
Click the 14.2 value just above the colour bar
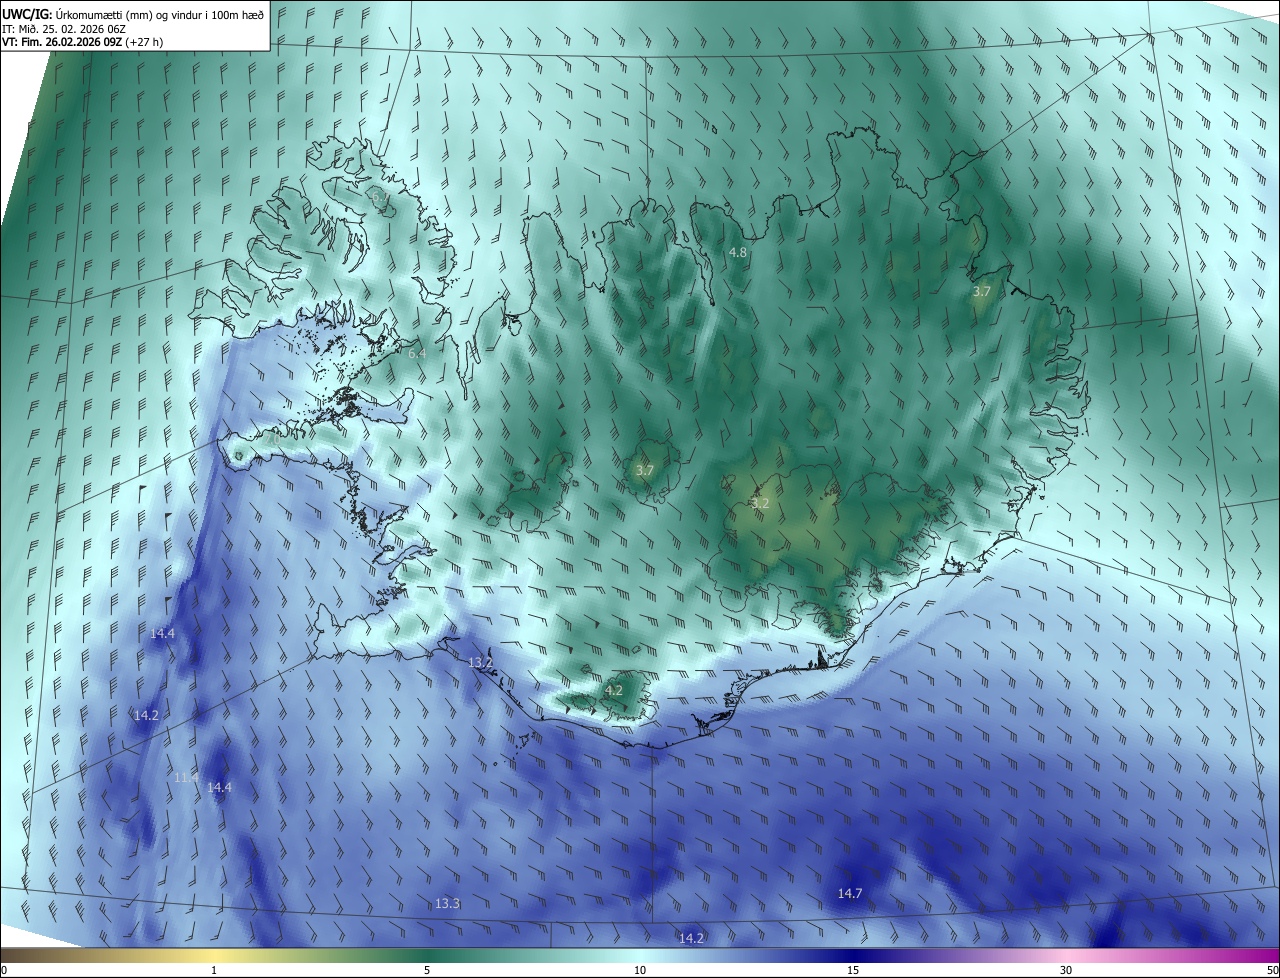[691, 938]
